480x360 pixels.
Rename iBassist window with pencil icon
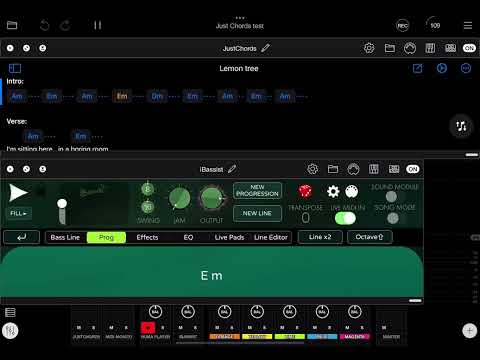pyautogui.click(x=232, y=169)
